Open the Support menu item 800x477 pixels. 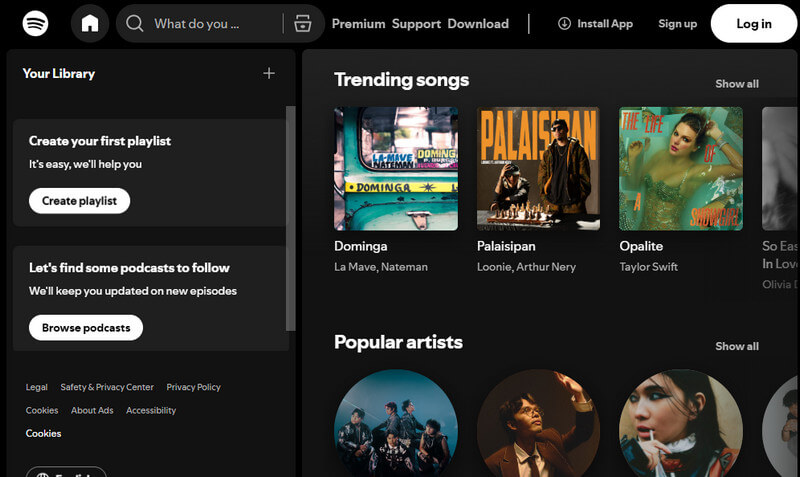click(x=416, y=24)
